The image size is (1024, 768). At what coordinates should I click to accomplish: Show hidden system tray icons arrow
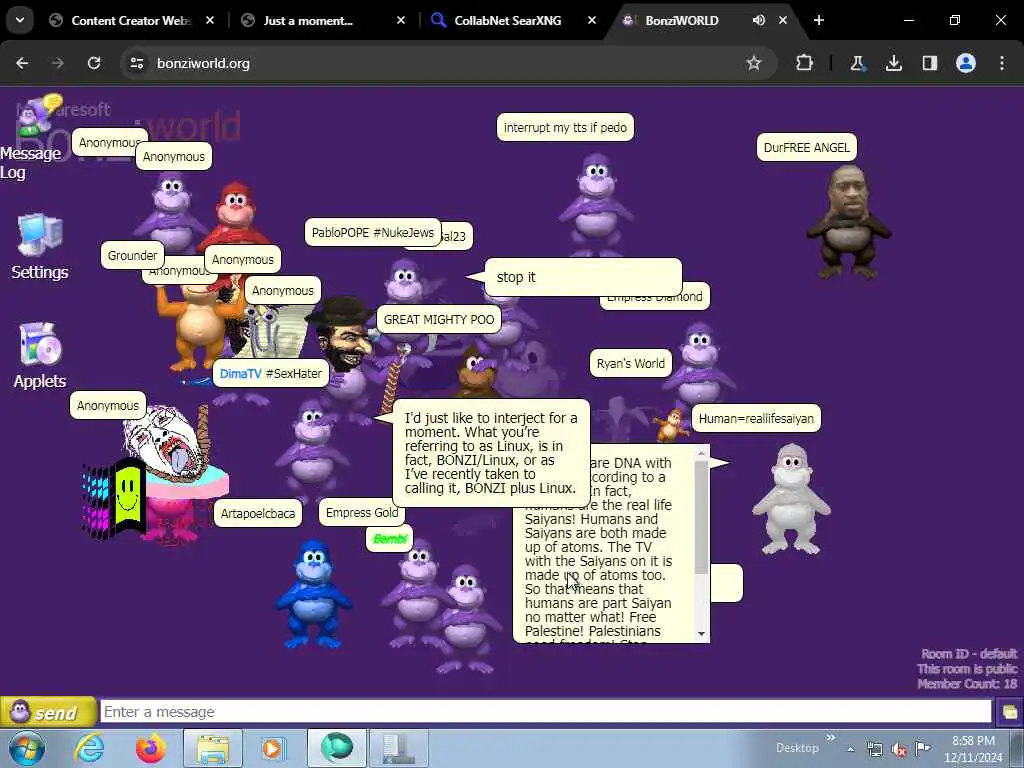tap(850, 749)
